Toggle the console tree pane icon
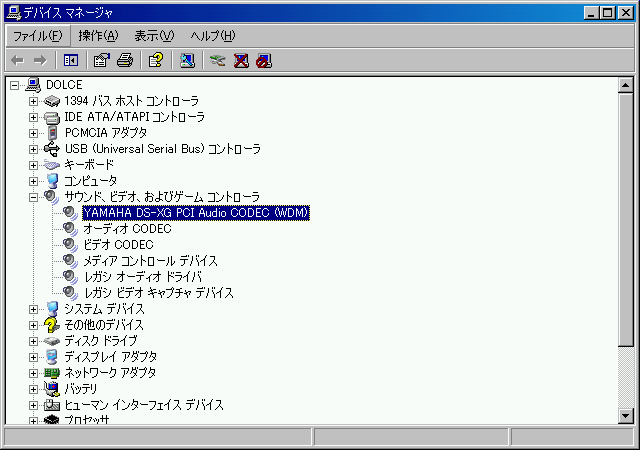This screenshot has width=640, height=450. click(71, 61)
